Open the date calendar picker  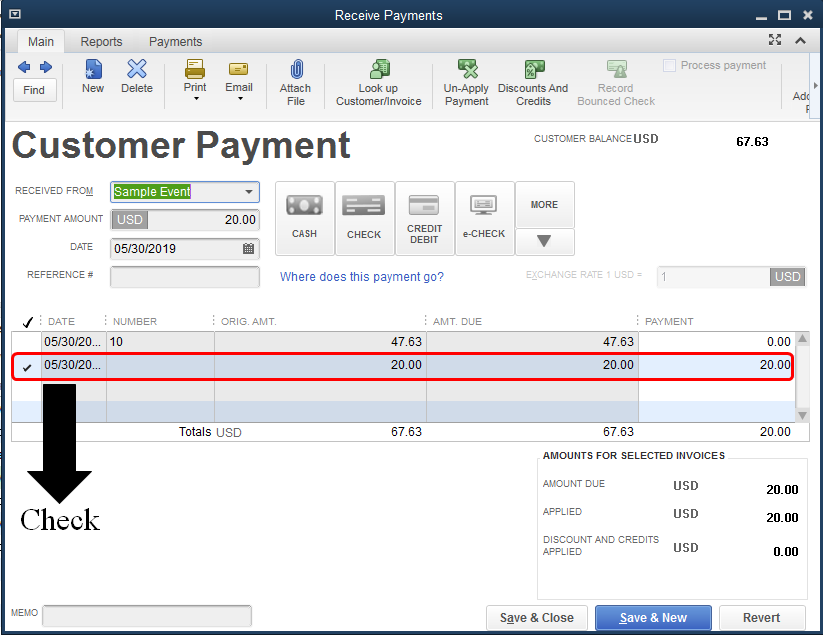pos(249,248)
